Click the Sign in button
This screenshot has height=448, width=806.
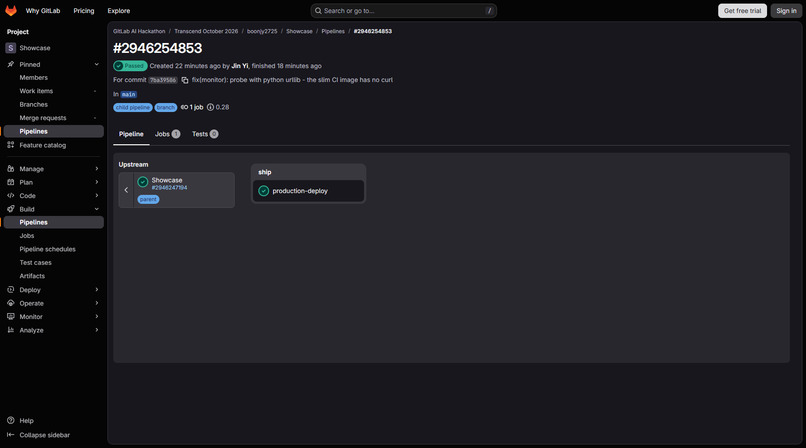click(786, 10)
